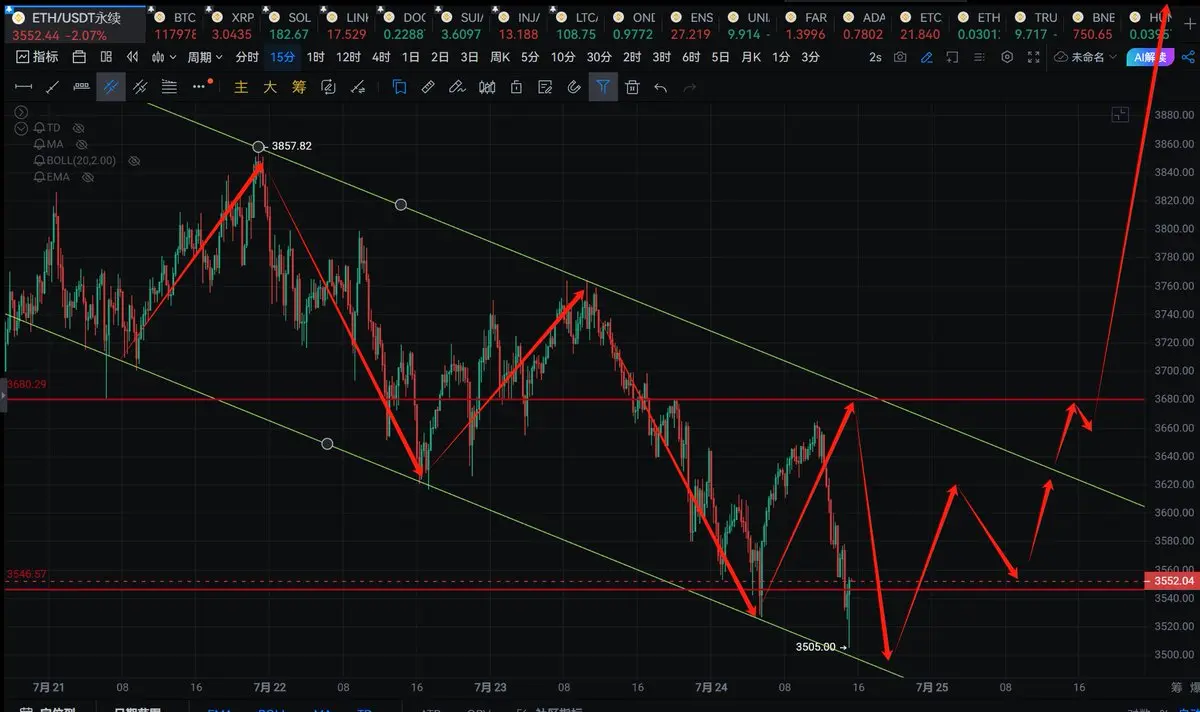Click the channel anchor handle at 3857.82

click(x=258, y=147)
